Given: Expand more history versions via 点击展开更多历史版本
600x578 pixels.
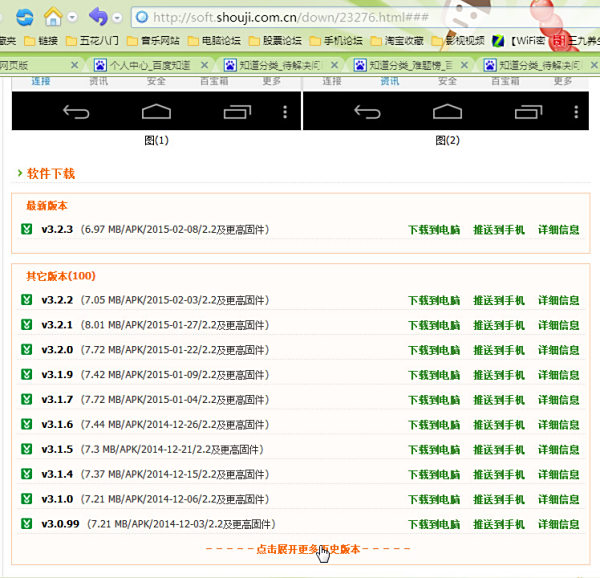Looking at the screenshot, I should pyautogui.click(x=308, y=549).
